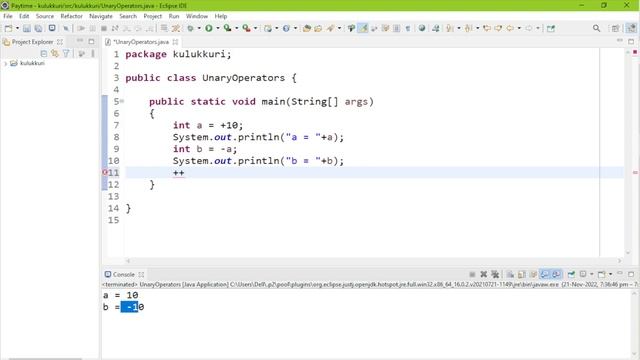640x360 pixels.
Task: Open the Navigate menu
Action: (x=101, y=16)
